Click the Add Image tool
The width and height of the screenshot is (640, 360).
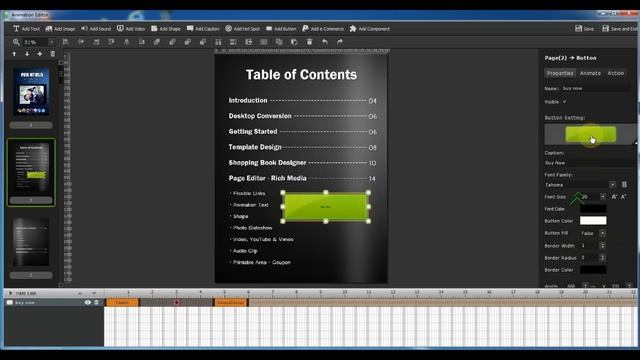point(60,29)
